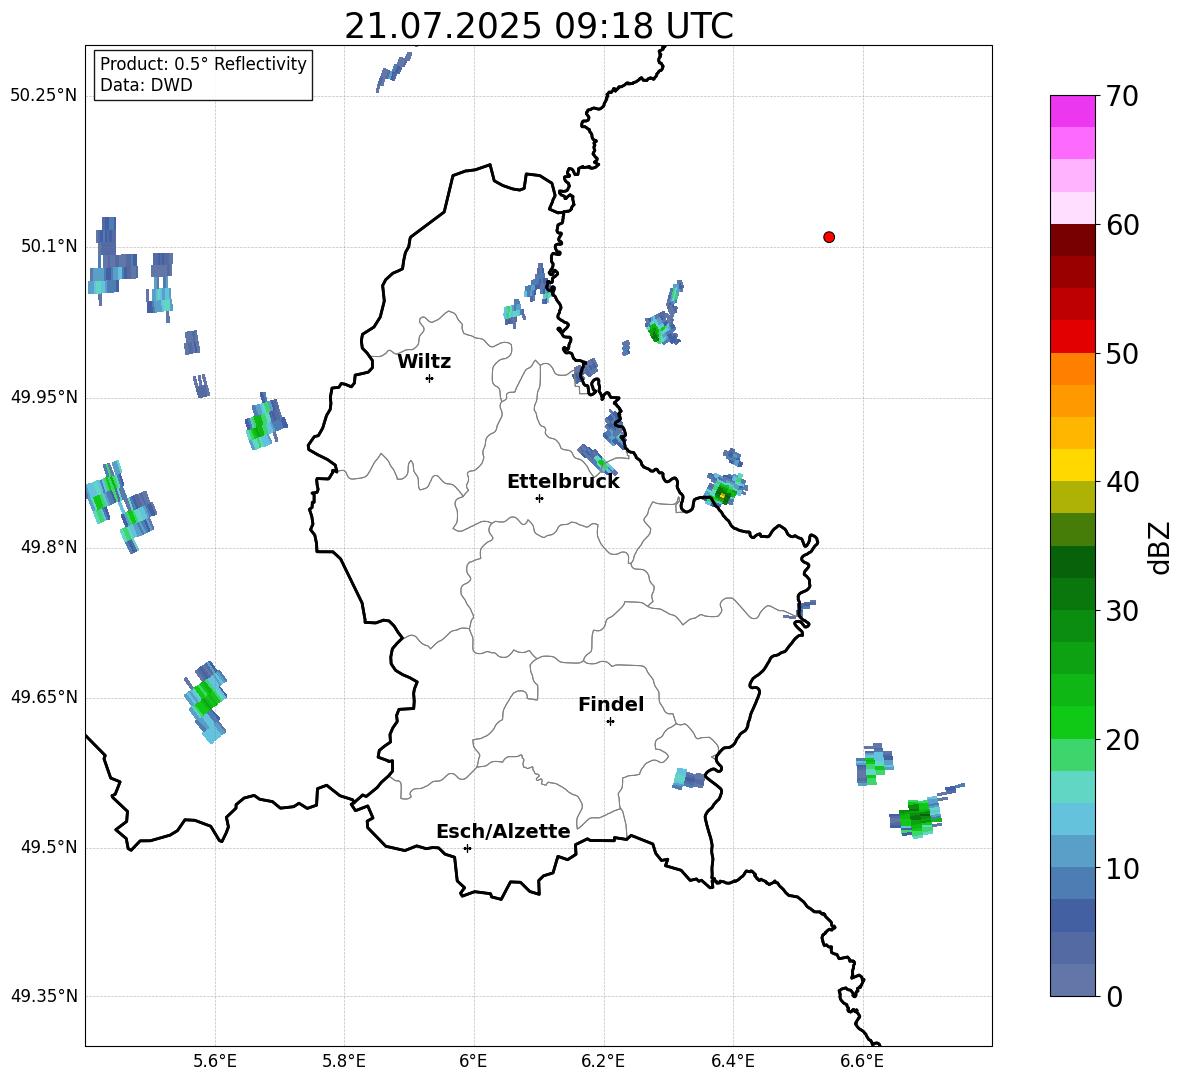1184x1081 pixels.
Task: Click the Findel city label
Action: pyautogui.click(x=611, y=704)
